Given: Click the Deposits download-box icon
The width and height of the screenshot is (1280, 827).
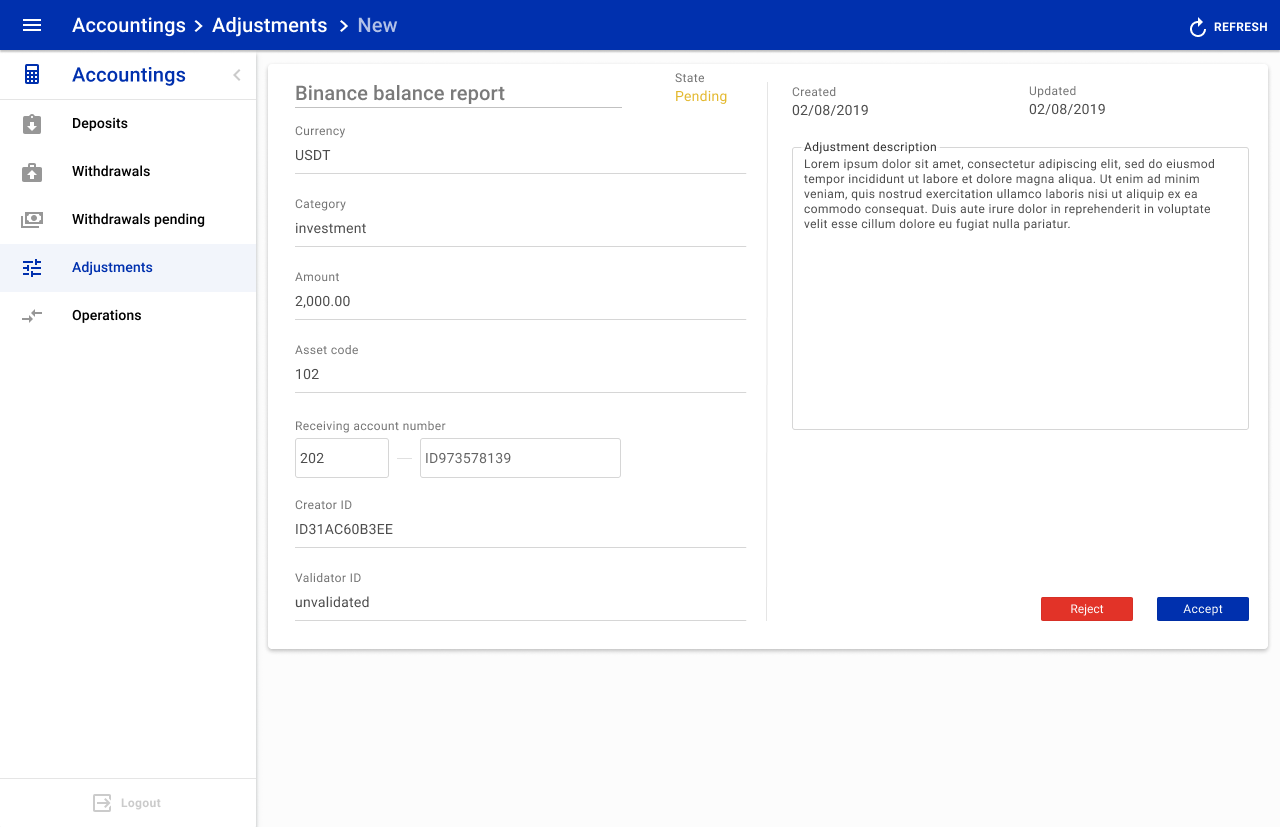Looking at the screenshot, I should (x=32, y=124).
